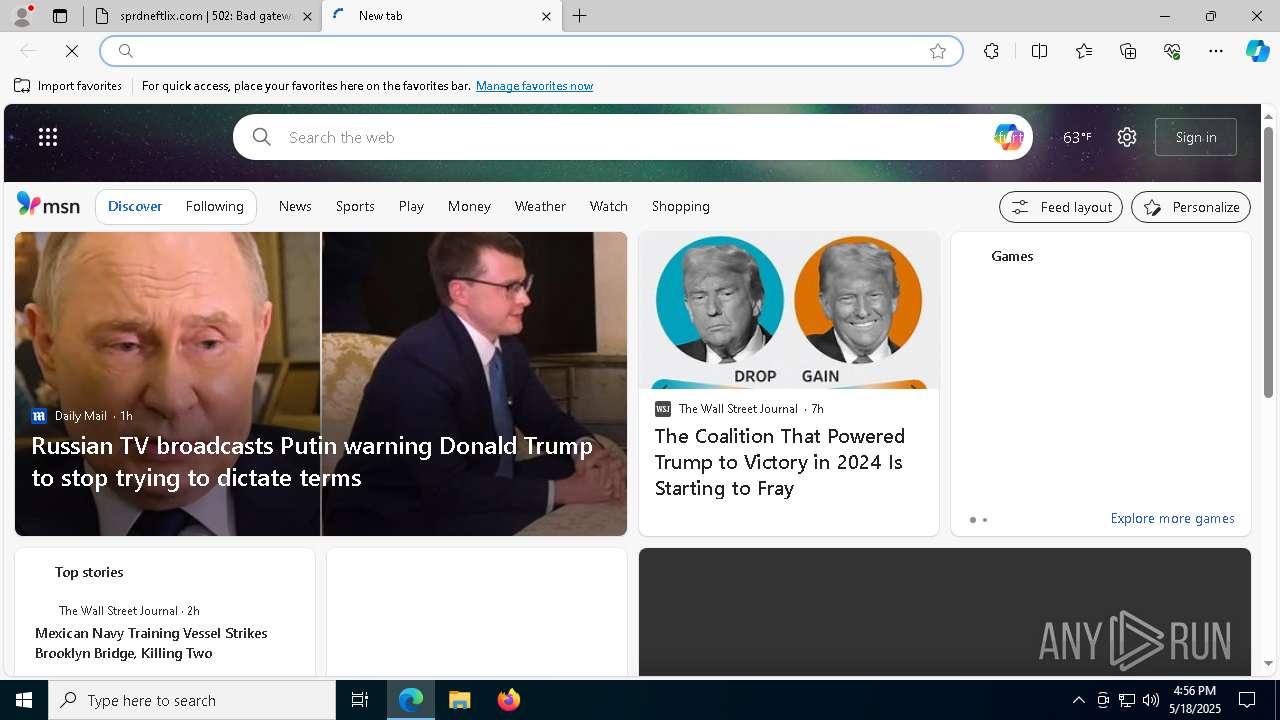
Task: Open page settings gear icon
Action: (1127, 137)
